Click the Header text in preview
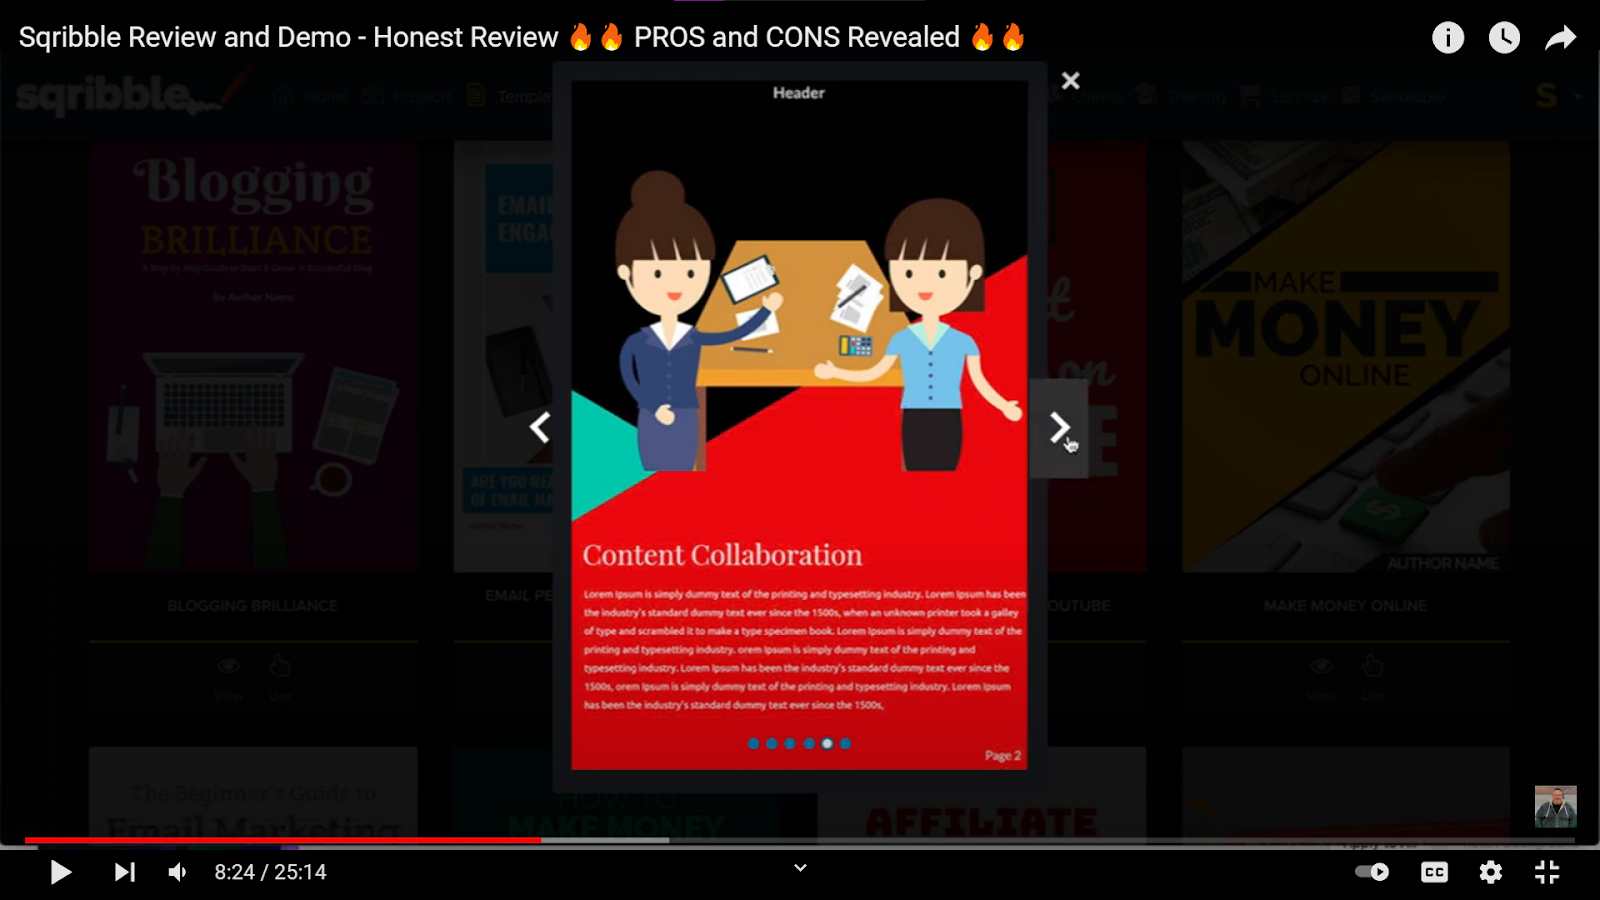The width and height of the screenshot is (1600, 900). click(799, 93)
